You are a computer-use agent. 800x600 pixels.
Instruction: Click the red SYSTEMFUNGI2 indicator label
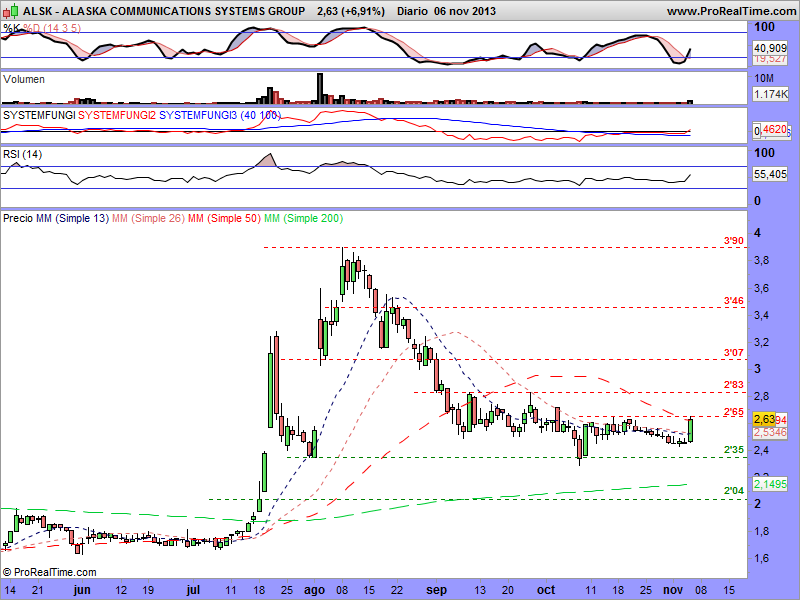tap(117, 115)
